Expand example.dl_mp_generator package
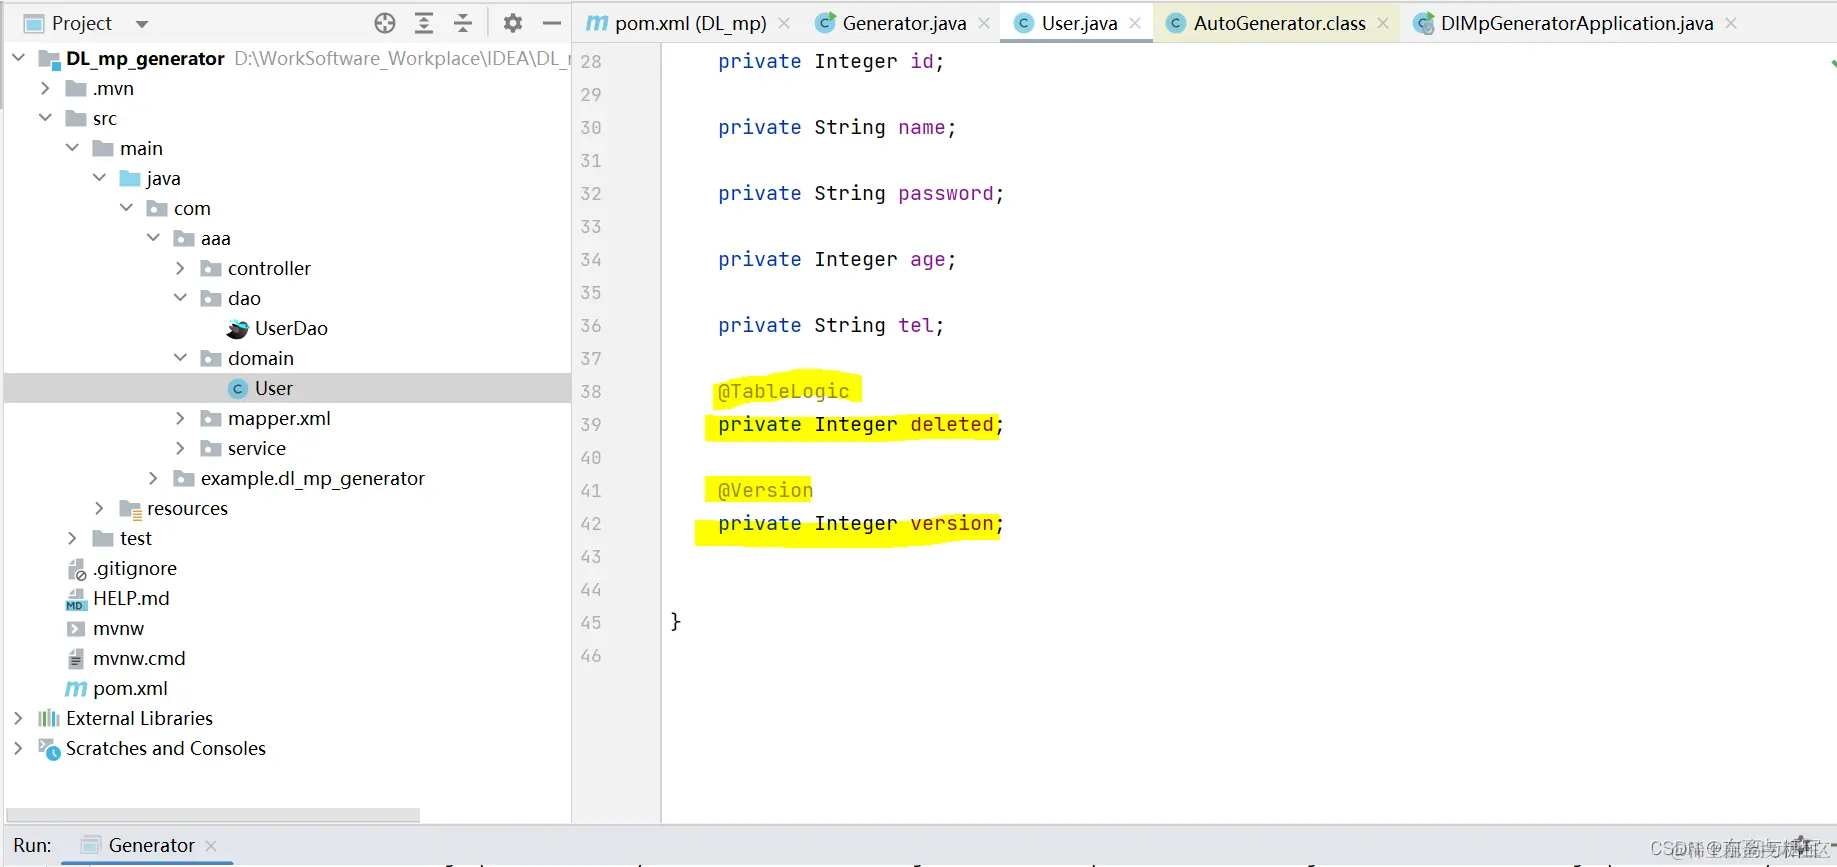Image resolution: width=1837 pixels, height=867 pixels. 153,478
